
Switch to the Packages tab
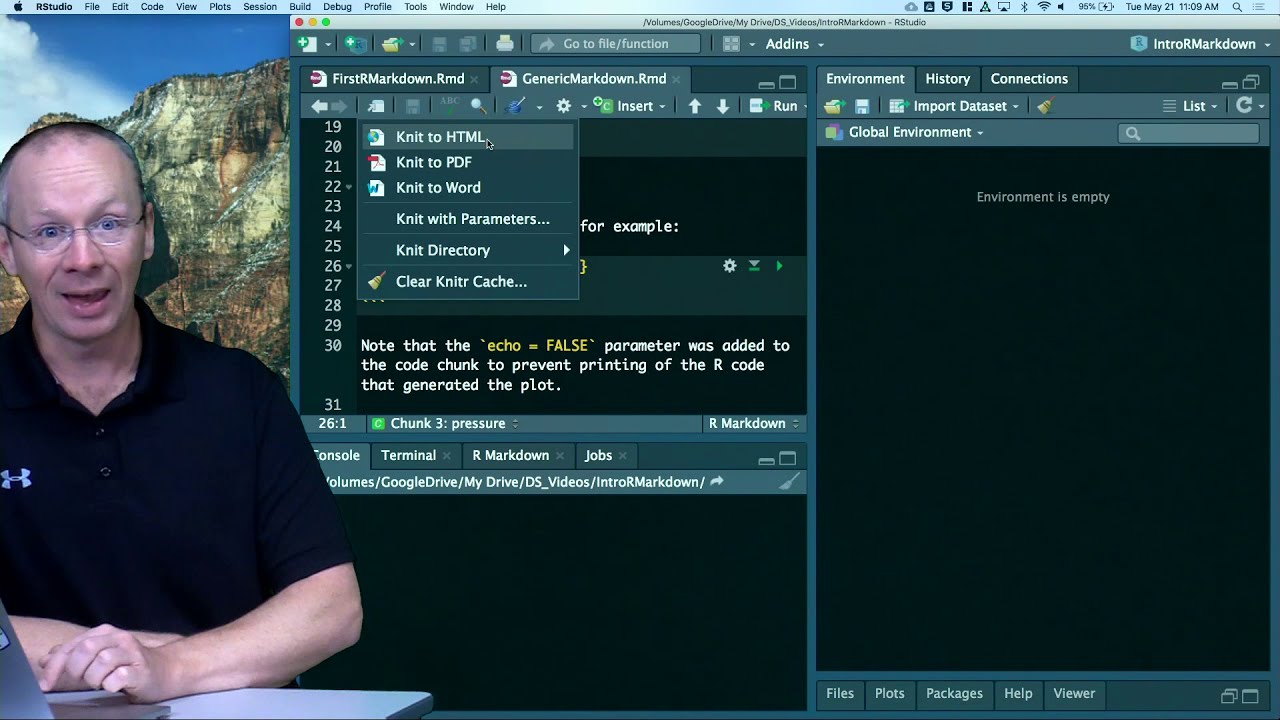954,694
